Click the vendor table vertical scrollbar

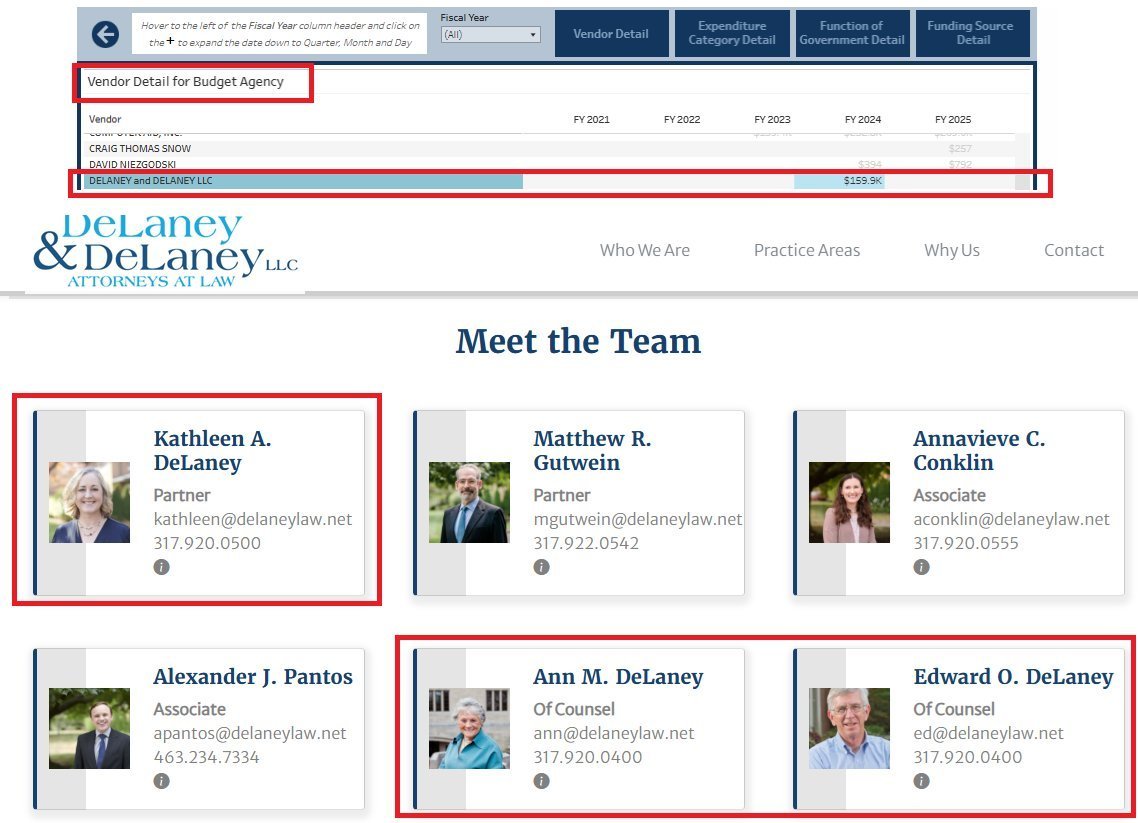(x=1023, y=161)
